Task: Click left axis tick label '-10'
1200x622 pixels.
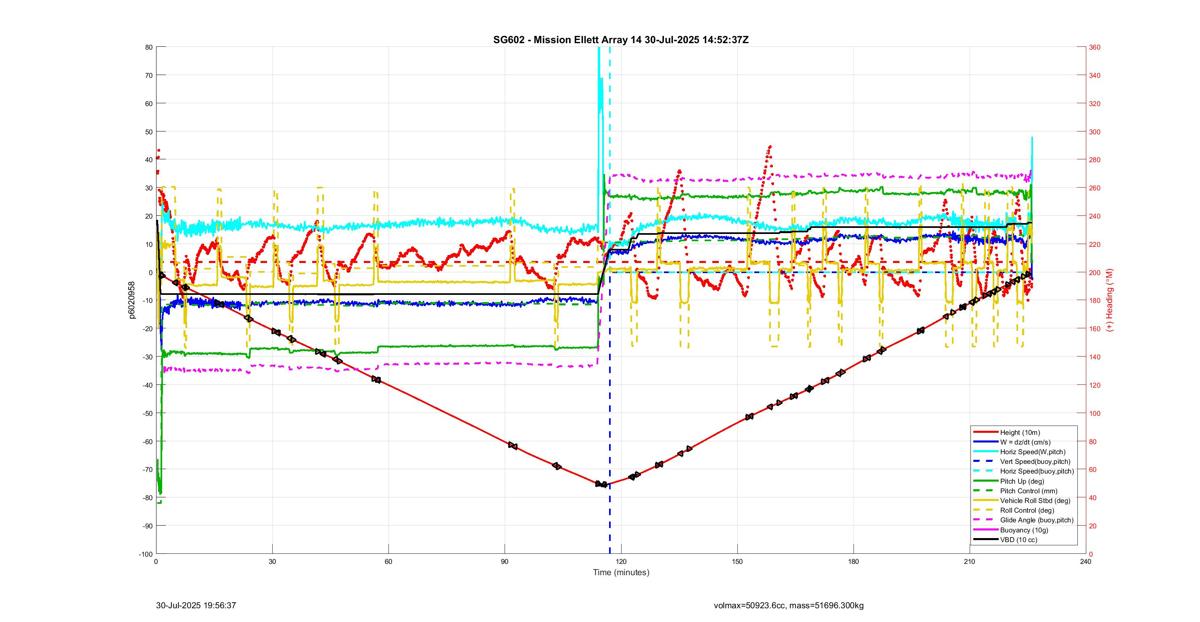Action: 147,301
